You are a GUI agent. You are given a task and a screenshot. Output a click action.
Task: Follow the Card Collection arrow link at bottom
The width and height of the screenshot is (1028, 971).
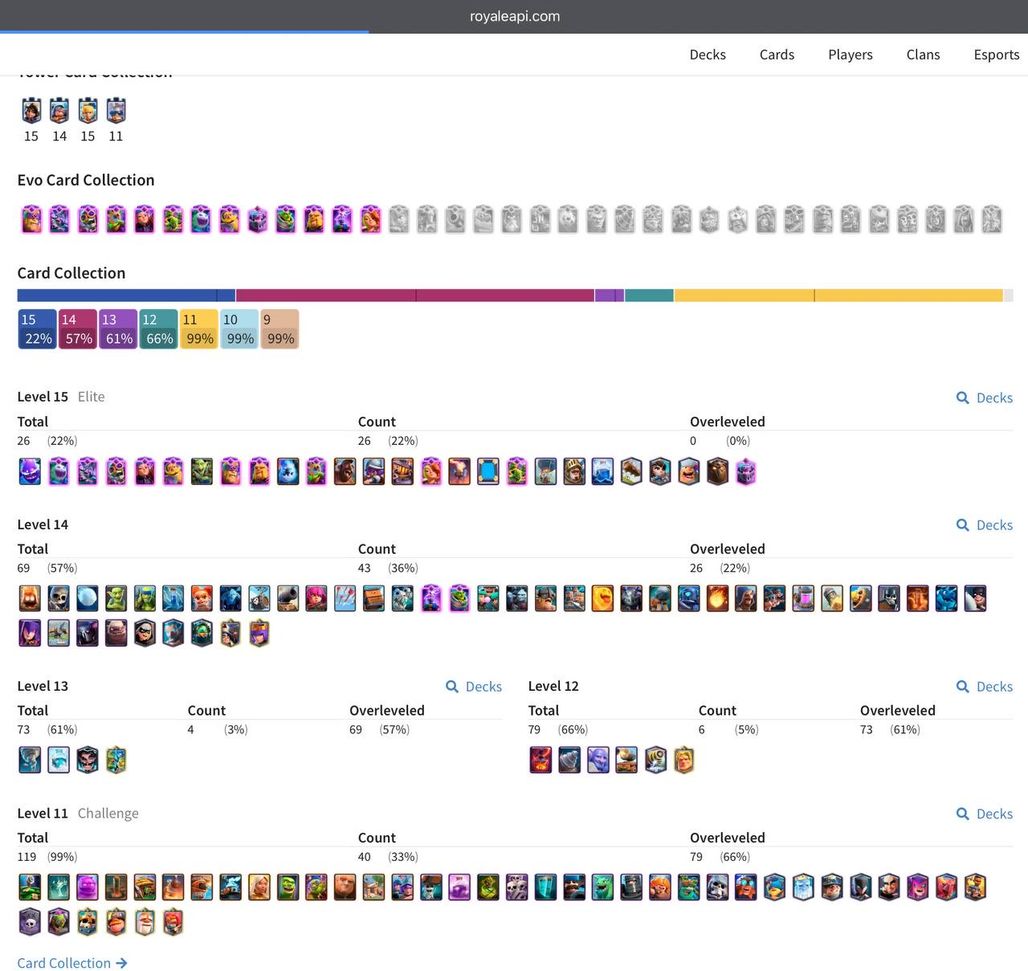click(72, 962)
